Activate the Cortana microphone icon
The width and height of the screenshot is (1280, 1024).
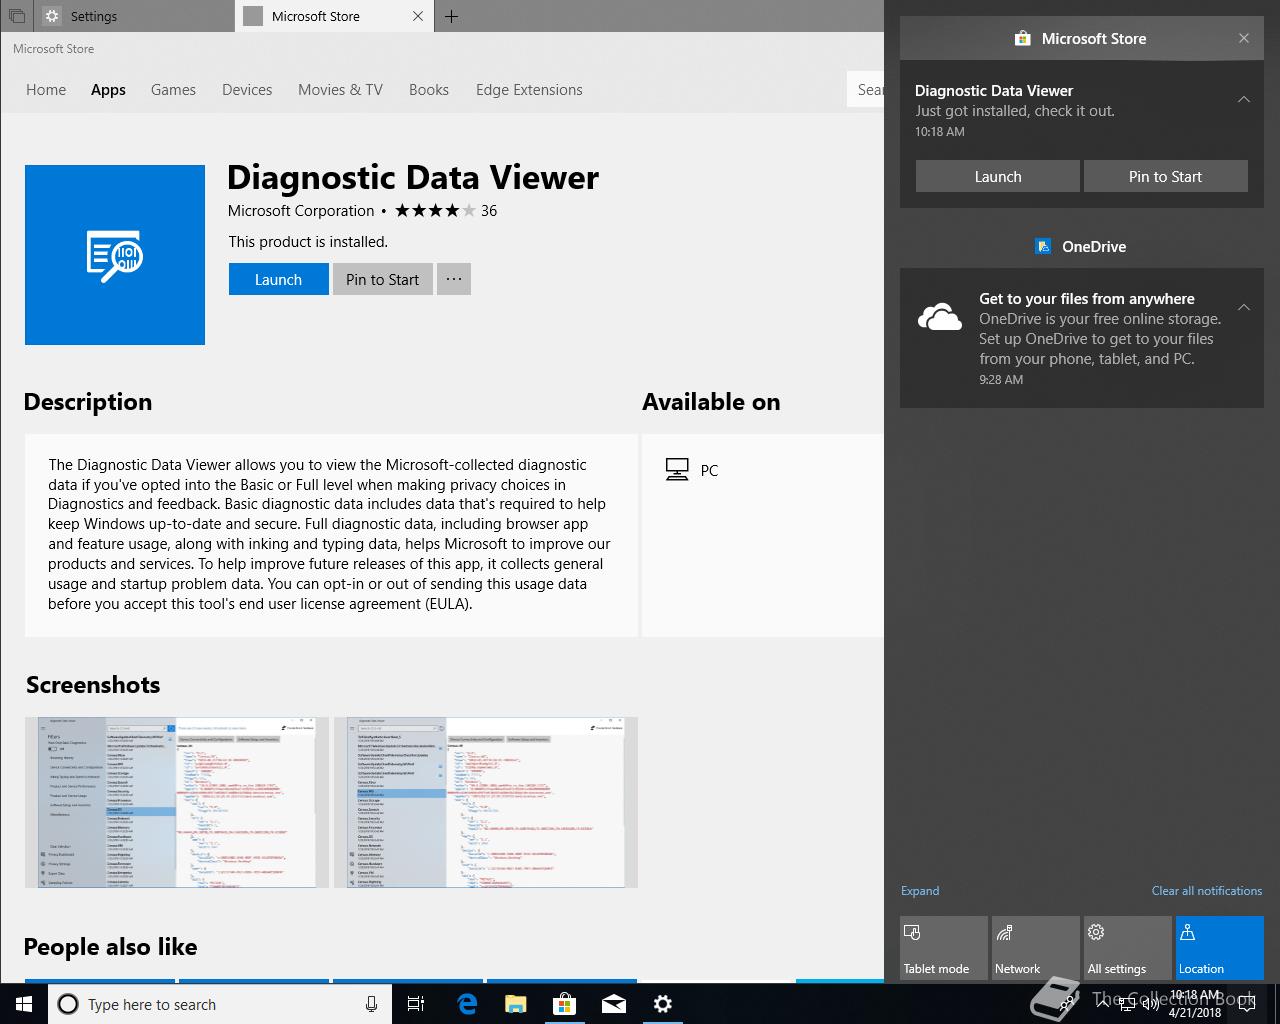[x=371, y=1004]
